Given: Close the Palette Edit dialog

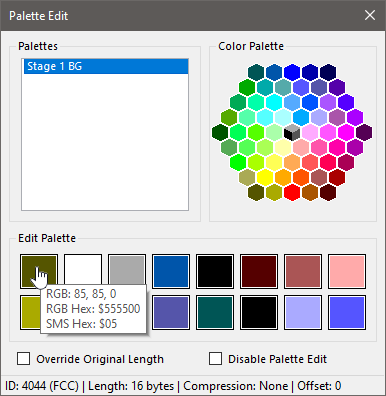Looking at the screenshot, I should pos(370,15).
